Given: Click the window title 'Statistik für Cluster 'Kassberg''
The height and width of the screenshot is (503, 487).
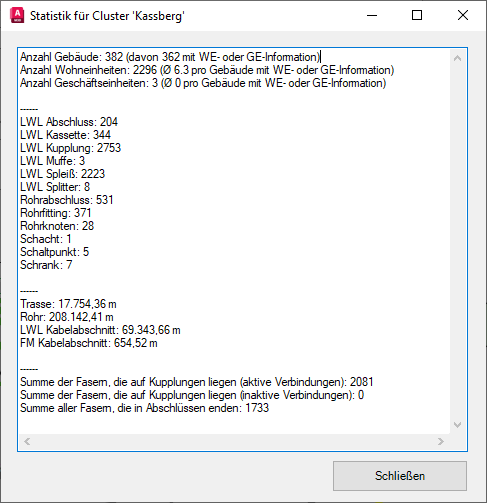Looking at the screenshot, I should click(107, 16).
